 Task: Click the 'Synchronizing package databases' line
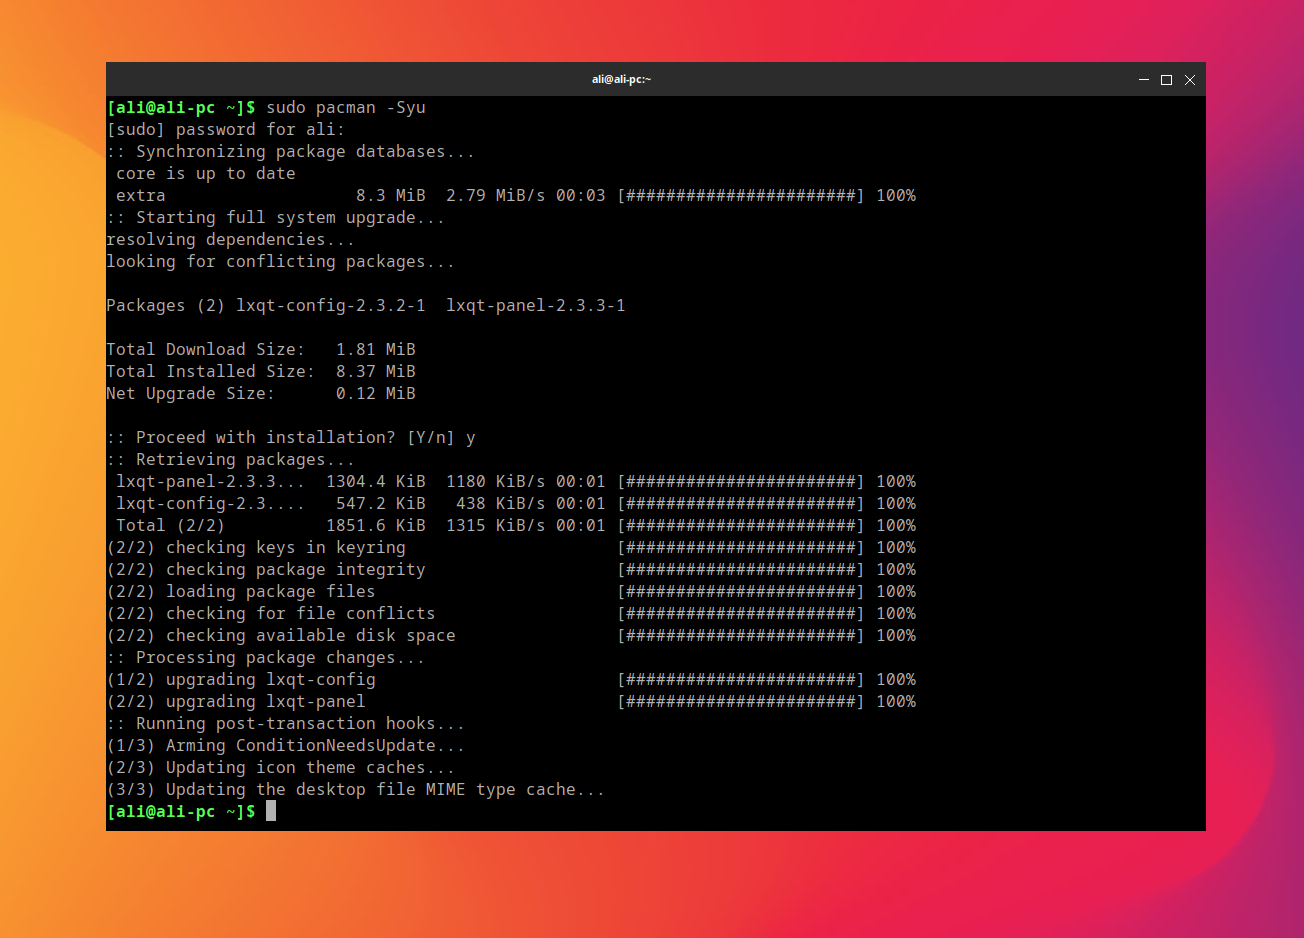click(290, 152)
